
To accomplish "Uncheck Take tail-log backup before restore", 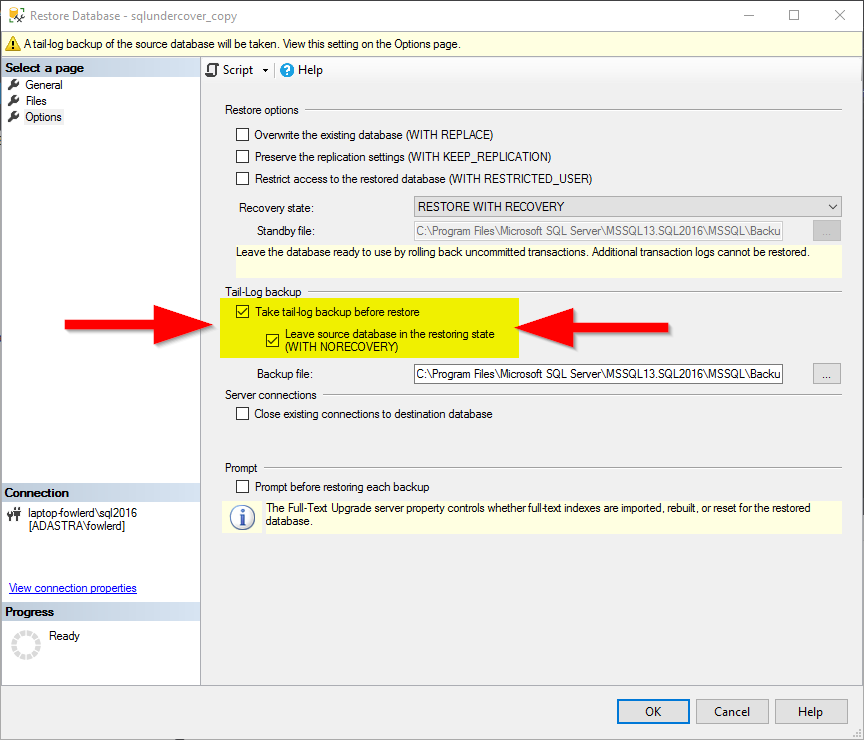I will click(242, 311).
